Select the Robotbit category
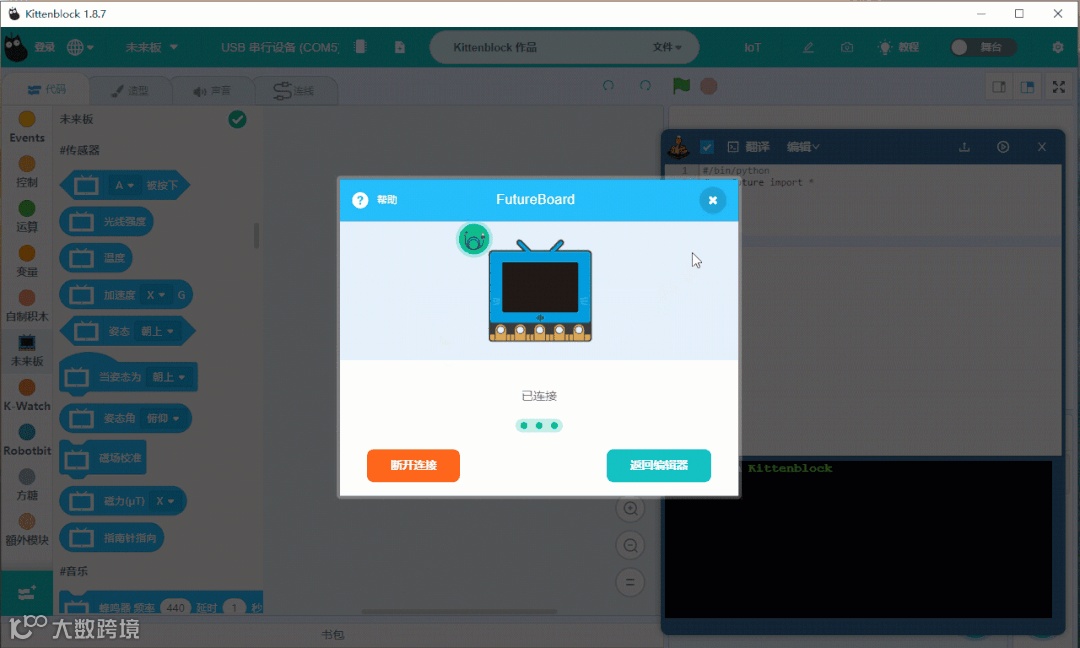The image size is (1080, 648). (x=27, y=441)
